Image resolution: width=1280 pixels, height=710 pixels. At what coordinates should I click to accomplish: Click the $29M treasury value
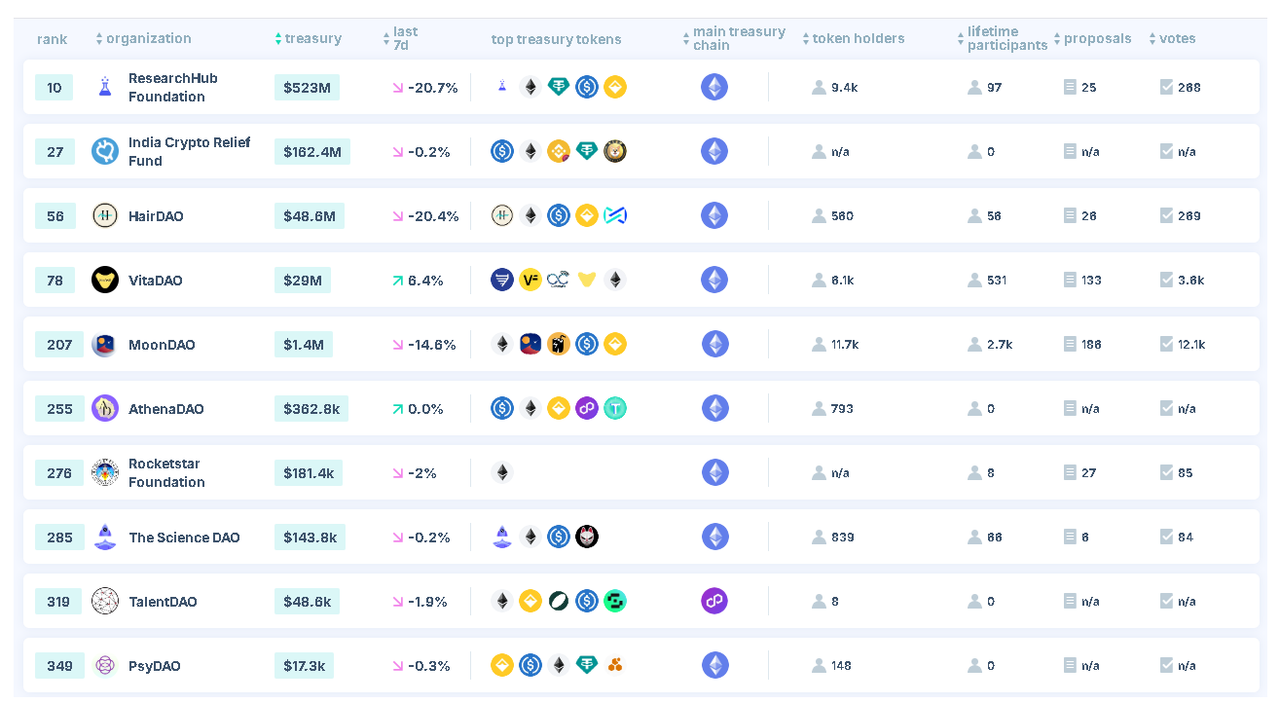pyautogui.click(x=302, y=280)
